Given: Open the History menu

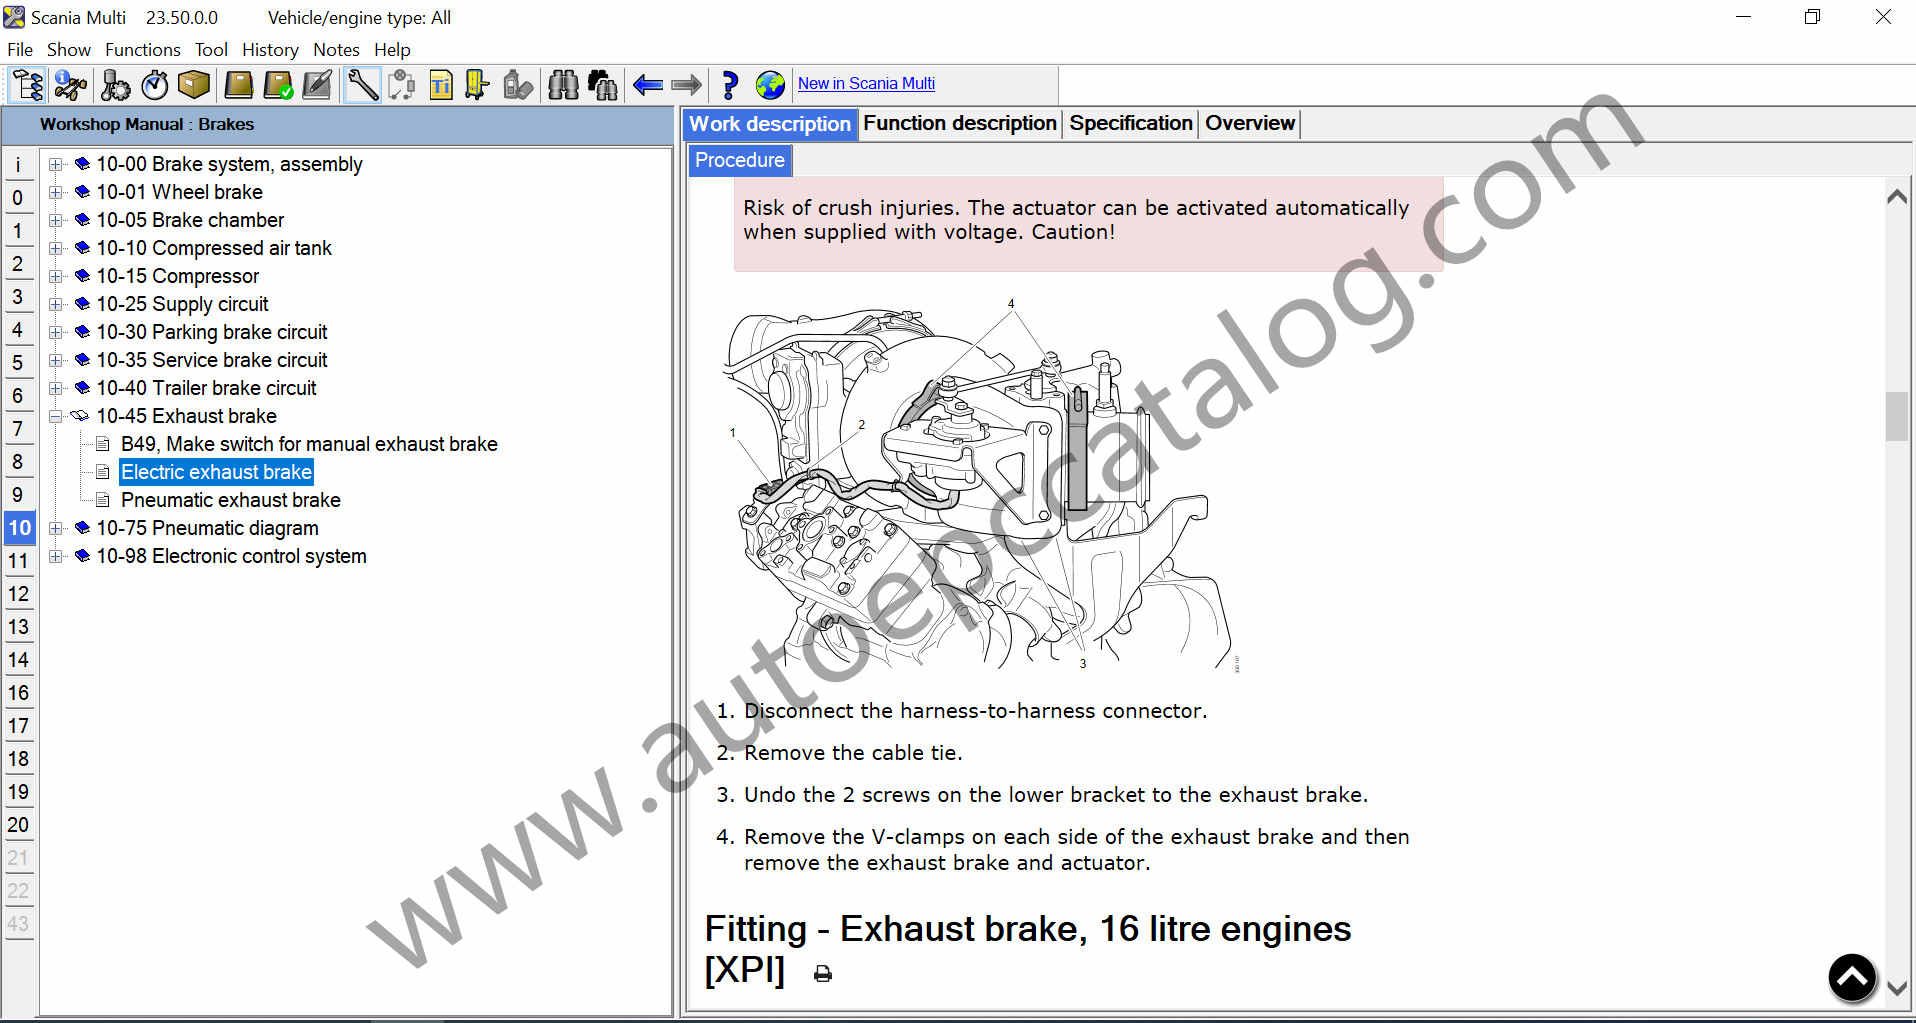Looking at the screenshot, I should (270, 50).
